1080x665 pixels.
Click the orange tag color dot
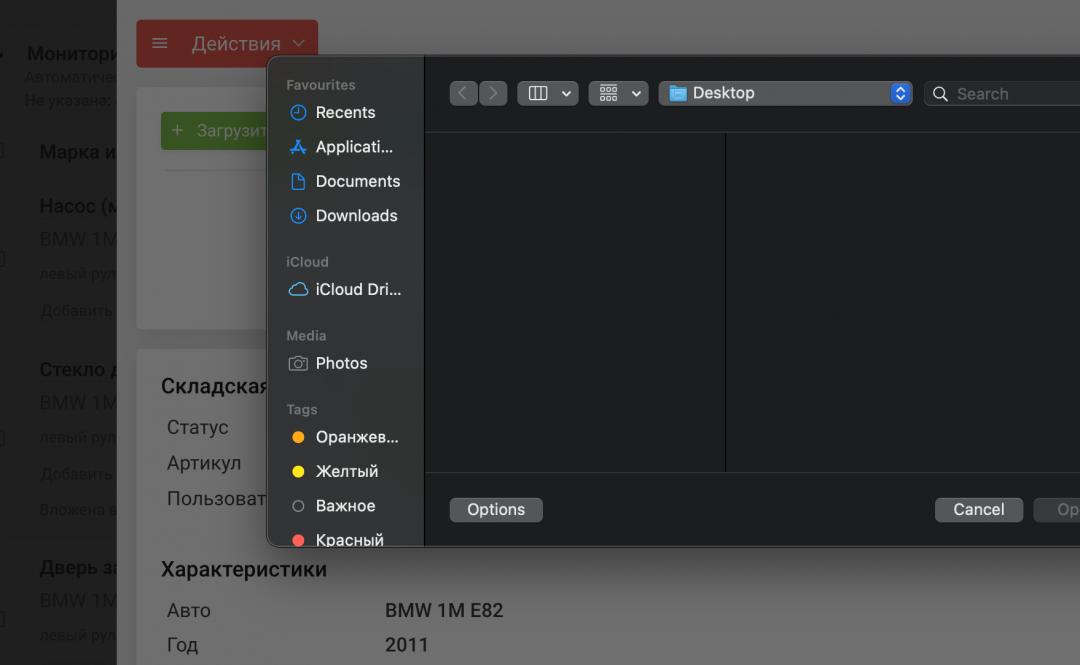point(298,437)
